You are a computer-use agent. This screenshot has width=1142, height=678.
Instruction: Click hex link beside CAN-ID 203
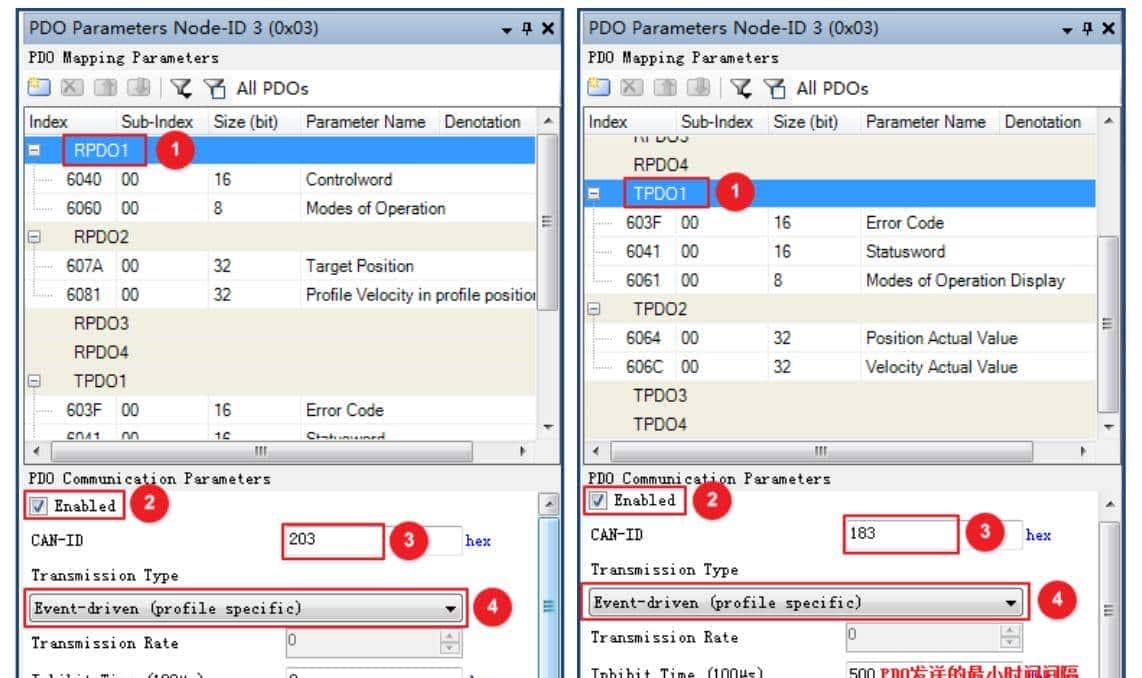point(478,541)
